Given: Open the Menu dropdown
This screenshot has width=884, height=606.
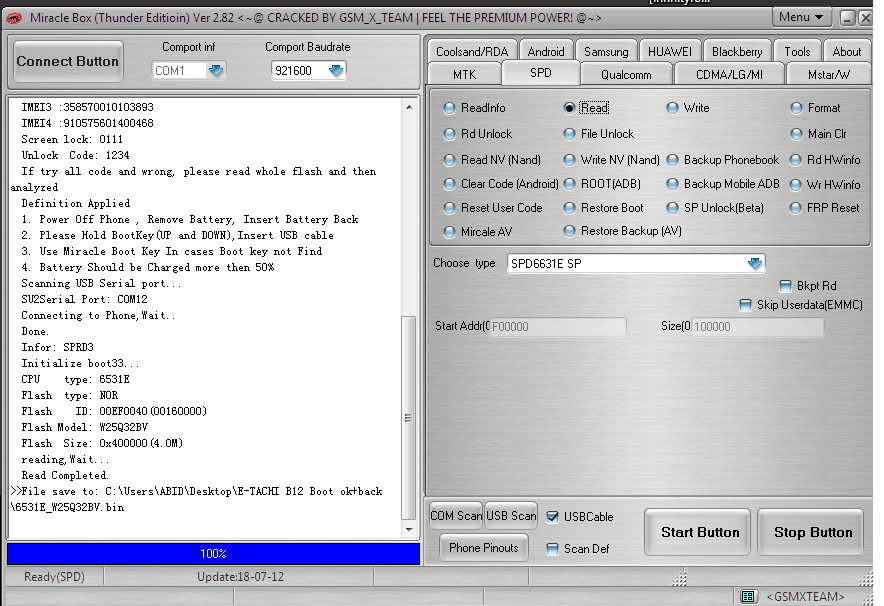Looking at the screenshot, I should pyautogui.click(x=801, y=17).
